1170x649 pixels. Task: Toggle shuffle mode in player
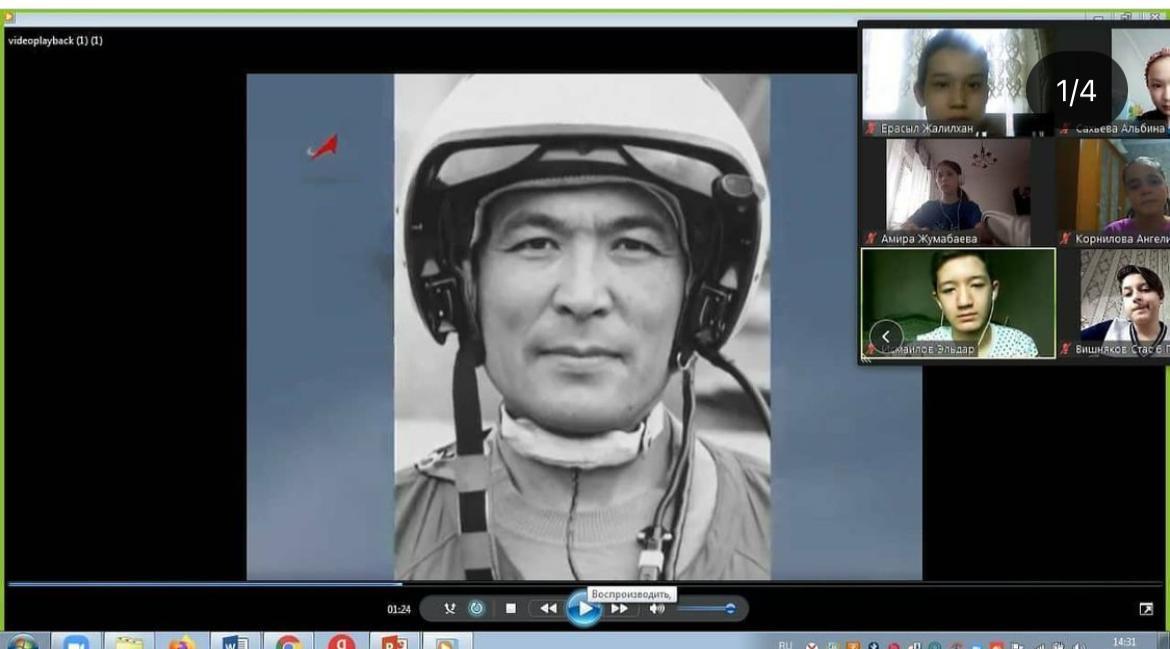(450, 608)
